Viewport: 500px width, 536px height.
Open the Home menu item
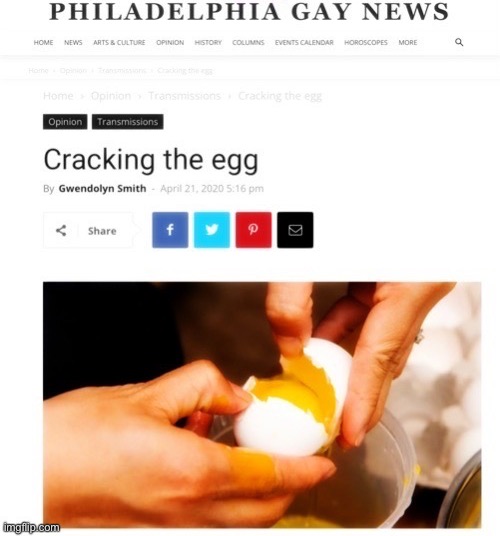(x=43, y=42)
